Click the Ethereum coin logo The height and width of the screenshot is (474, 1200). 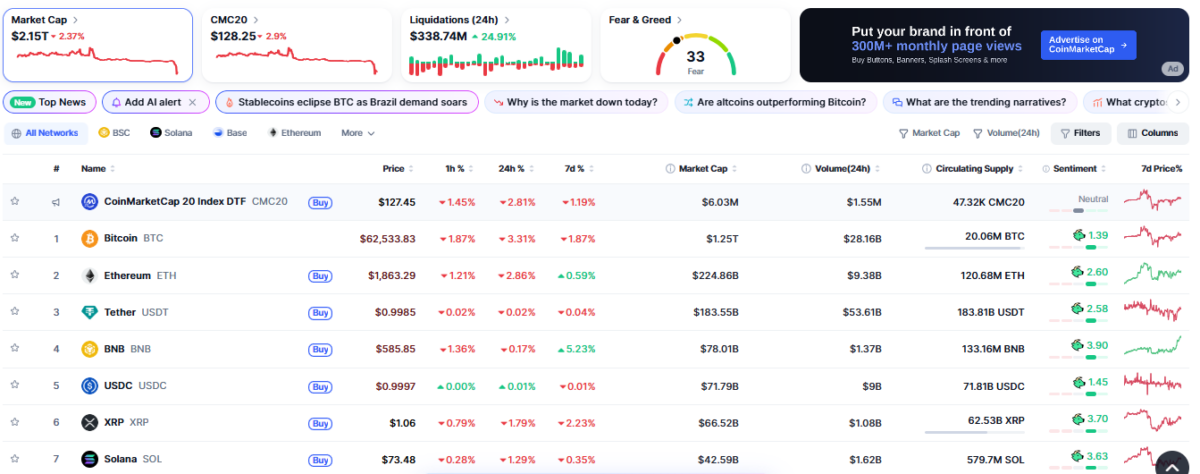coord(89,275)
